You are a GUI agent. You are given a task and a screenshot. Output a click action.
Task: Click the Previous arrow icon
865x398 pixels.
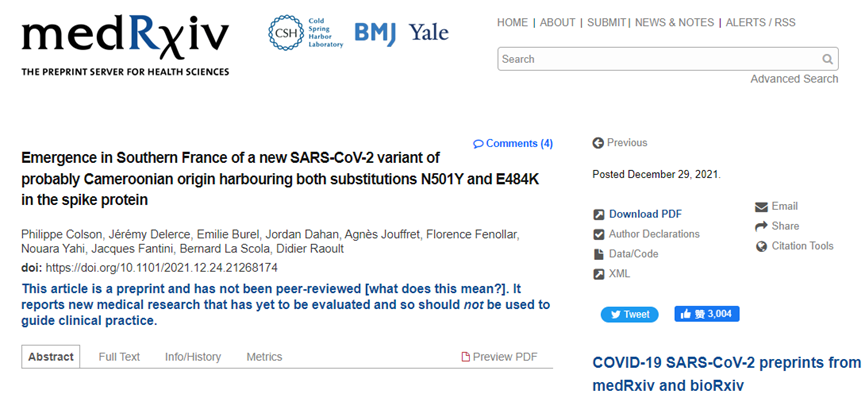pos(598,143)
